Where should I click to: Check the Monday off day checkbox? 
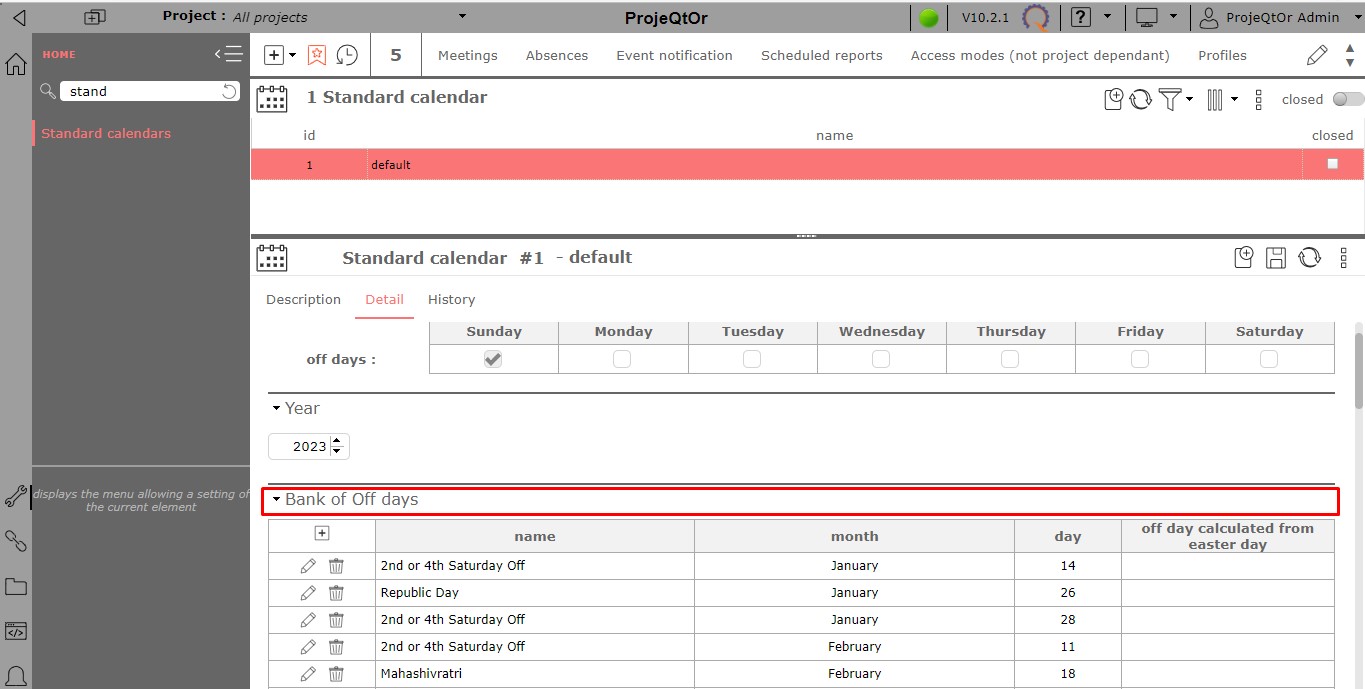point(622,359)
